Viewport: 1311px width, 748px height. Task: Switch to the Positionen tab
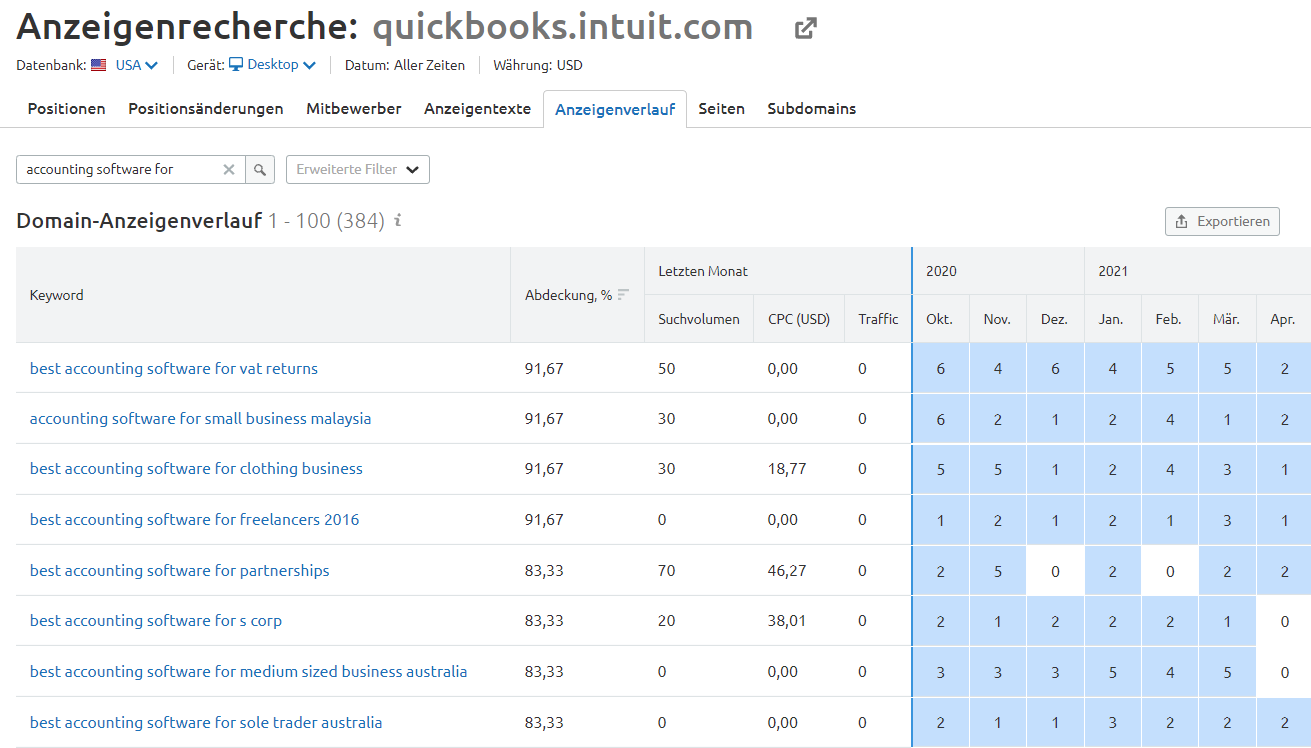(x=67, y=109)
